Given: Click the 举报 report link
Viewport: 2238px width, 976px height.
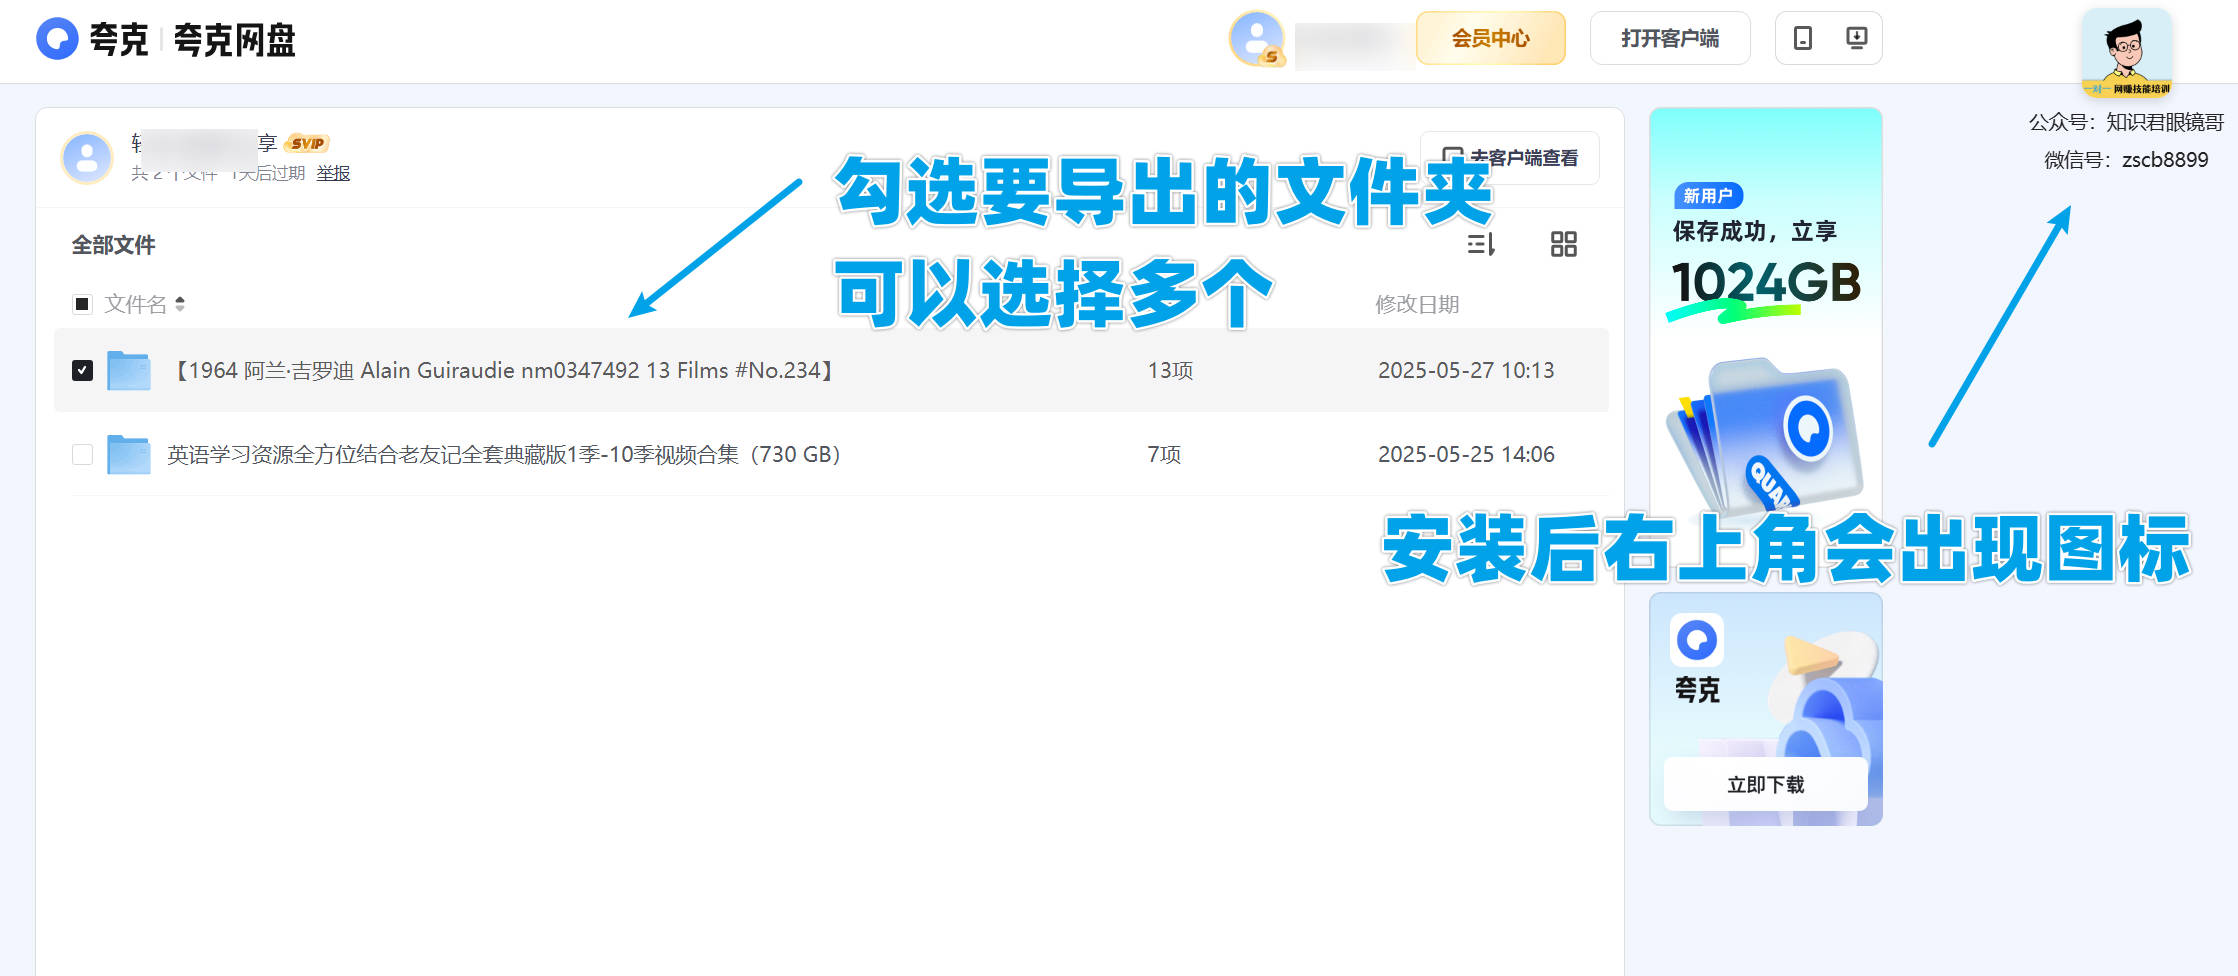Looking at the screenshot, I should (x=333, y=173).
